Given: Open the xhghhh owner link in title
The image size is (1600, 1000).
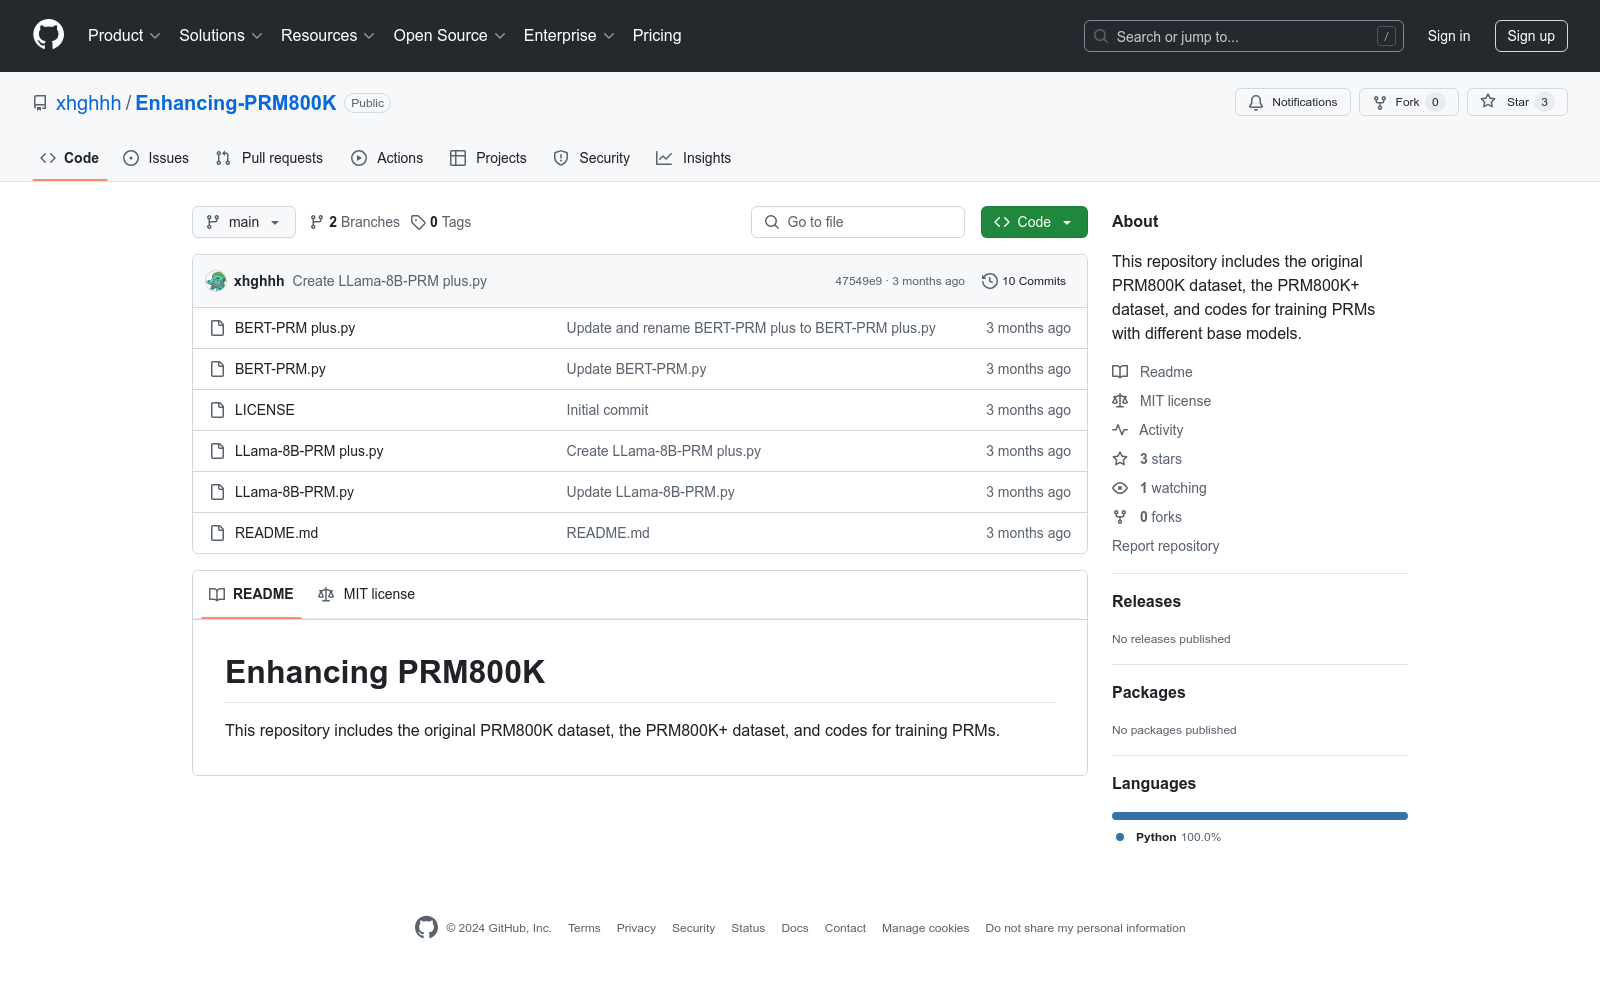Looking at the screenshot, I should tap(88, 103).
